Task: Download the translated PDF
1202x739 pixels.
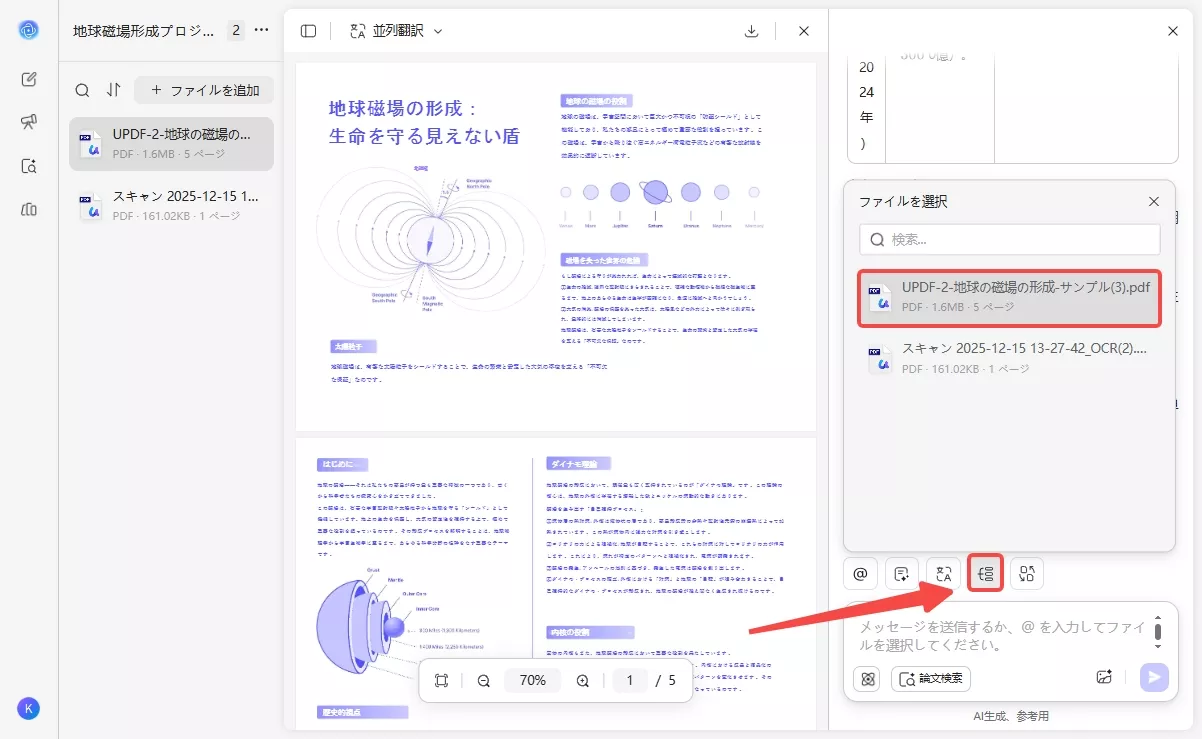Action: pos(751,30)
